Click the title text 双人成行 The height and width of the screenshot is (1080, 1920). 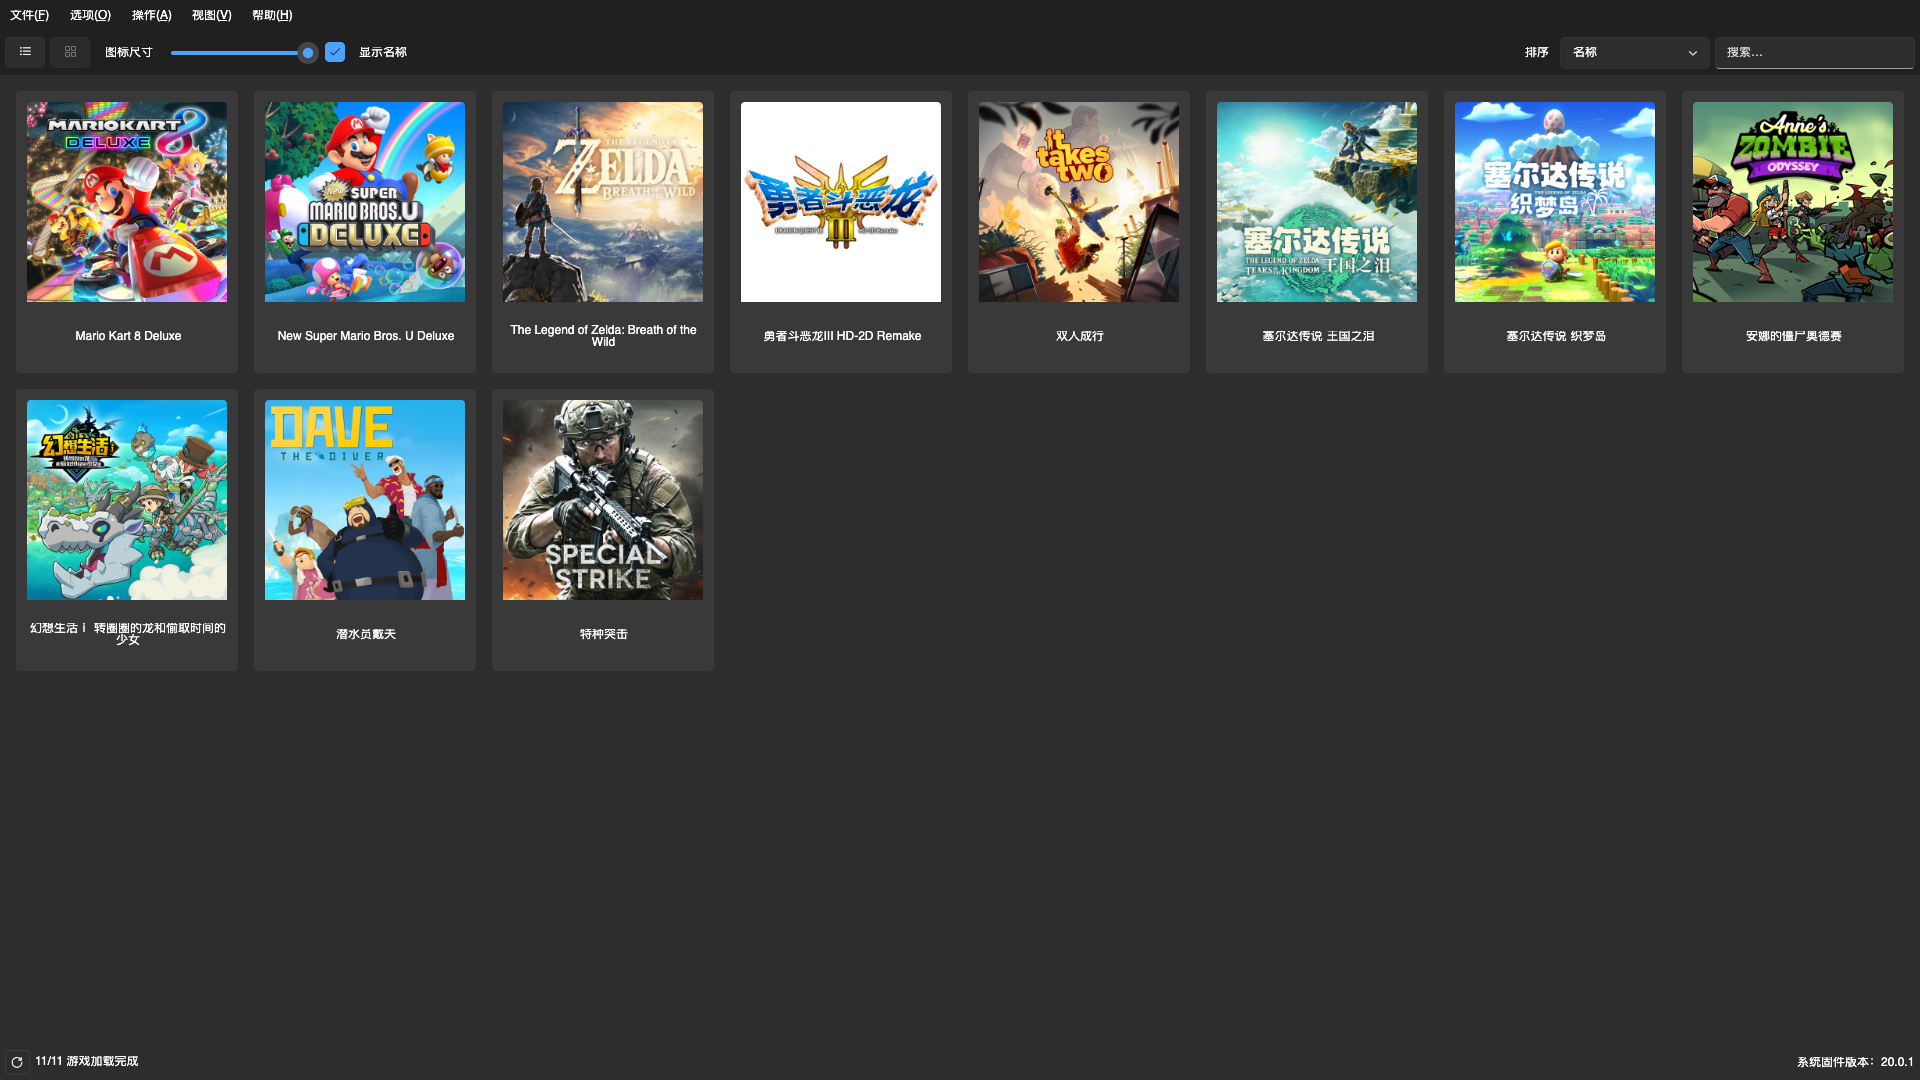pos(1080,336)
